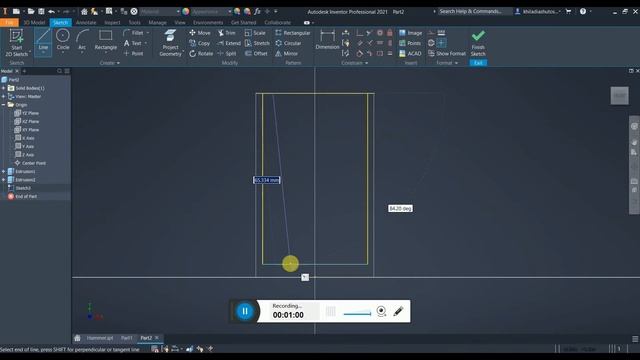Click the length dimension input box
Image resolution: width=640 pixels, height=360 pixels.
pyautogui.click(x=267, y=180)
